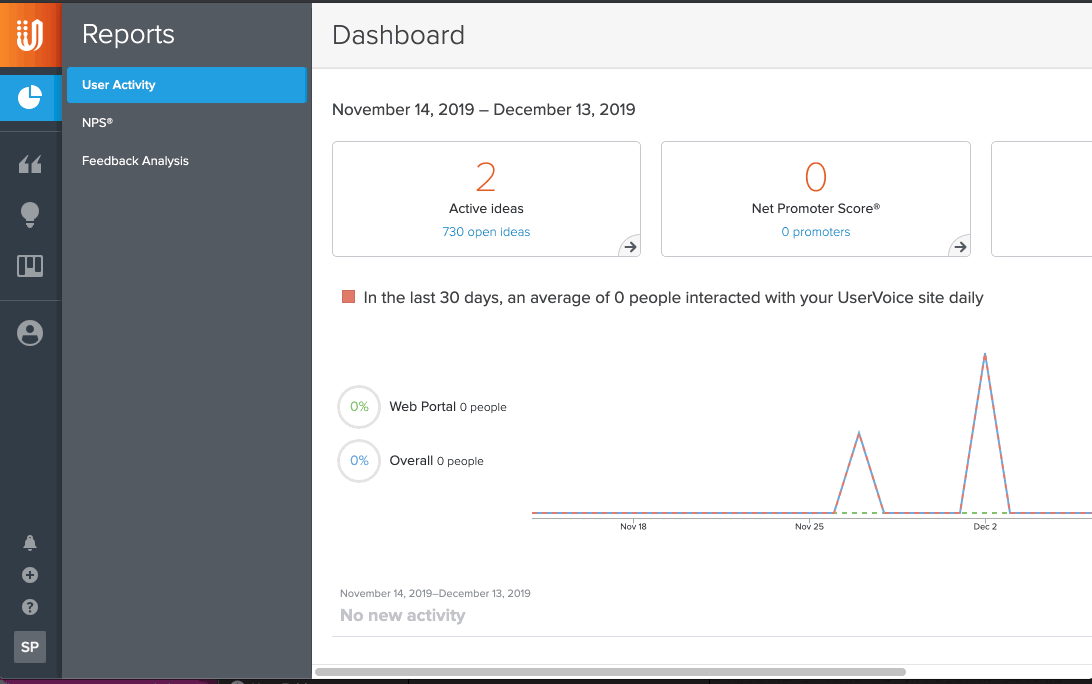
Task: Open the Feedback quotation marks icon
Action: point(30,164)
